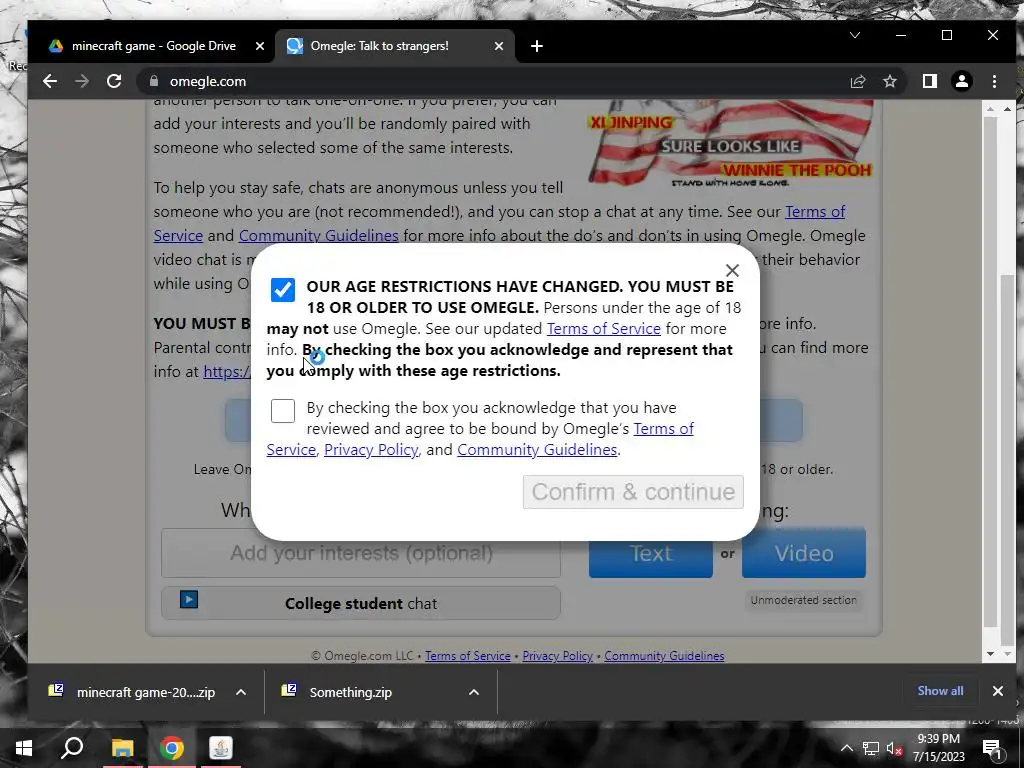The width and height of the screenshot is (1024, 768).
Task: Close the Google Drive tab
Action: pyautogui.click(x=260, y=46)
